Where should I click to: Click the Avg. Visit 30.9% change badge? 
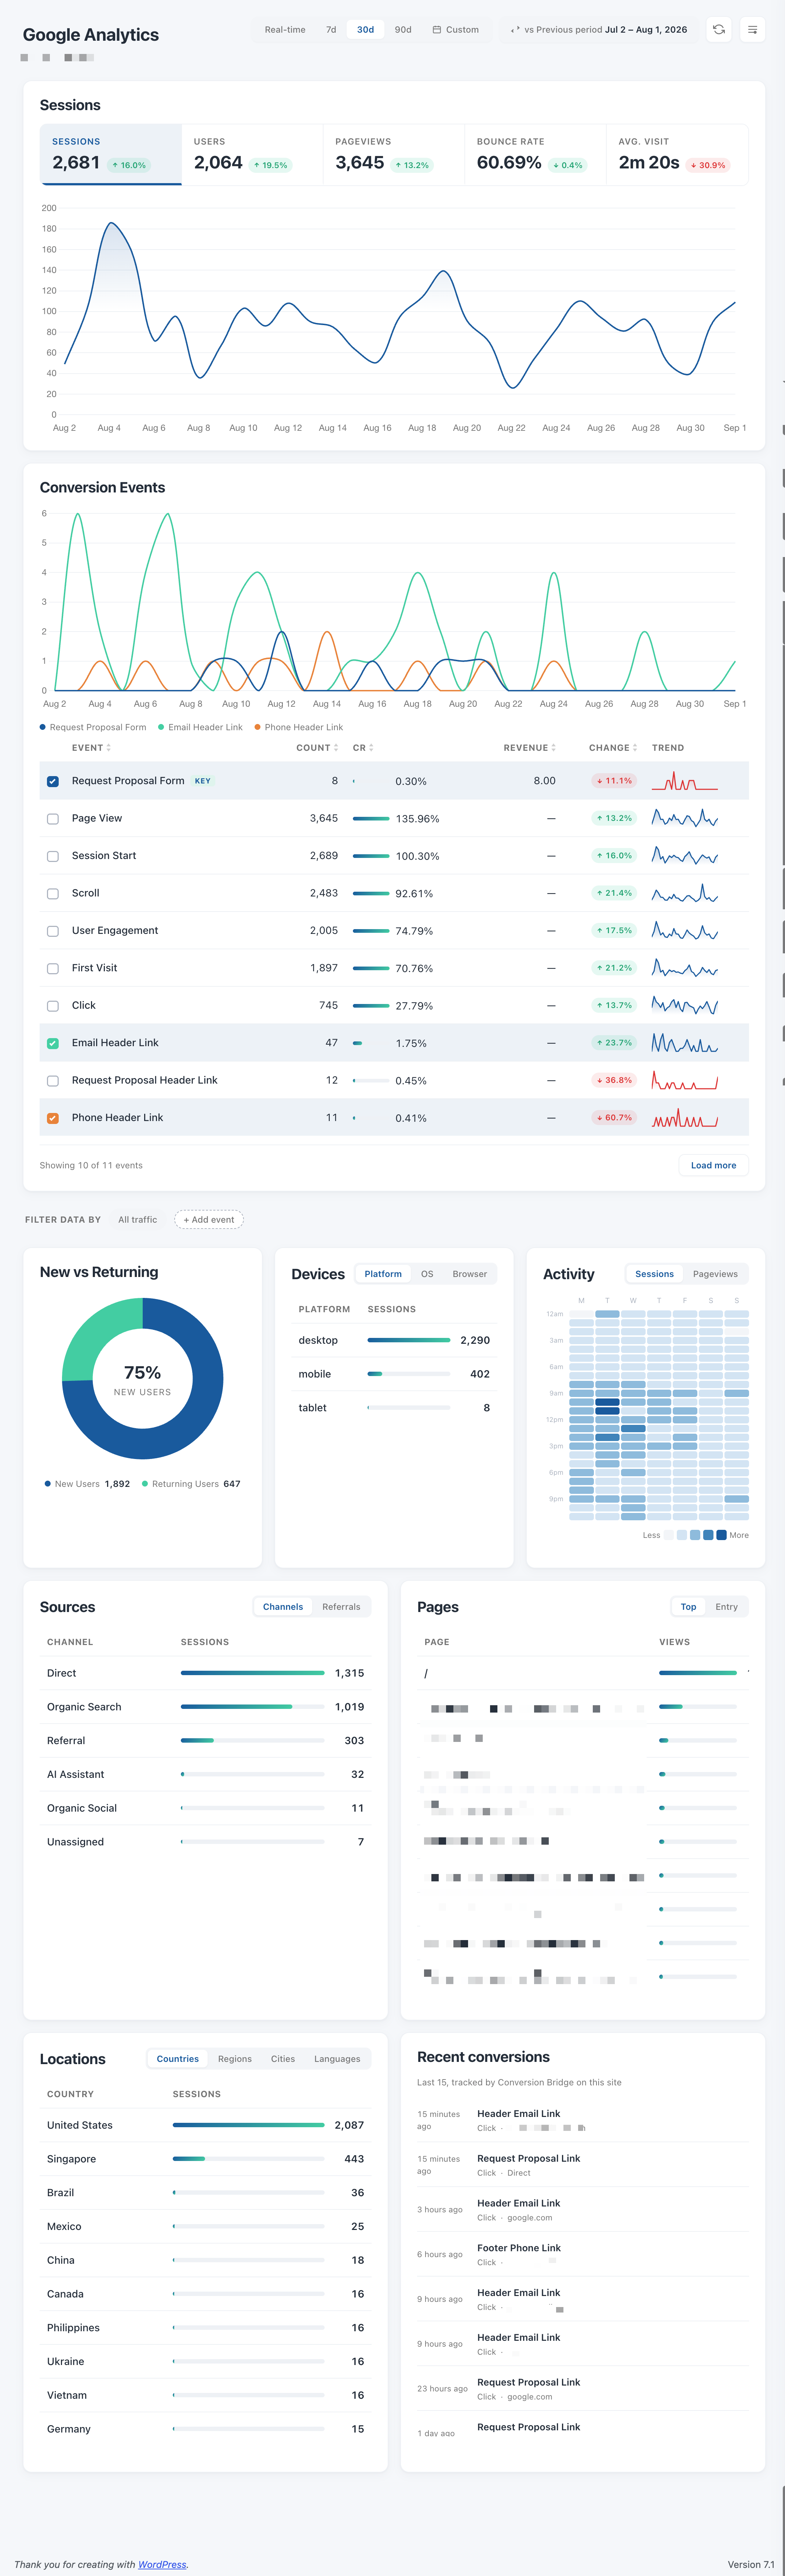[708, 165]
